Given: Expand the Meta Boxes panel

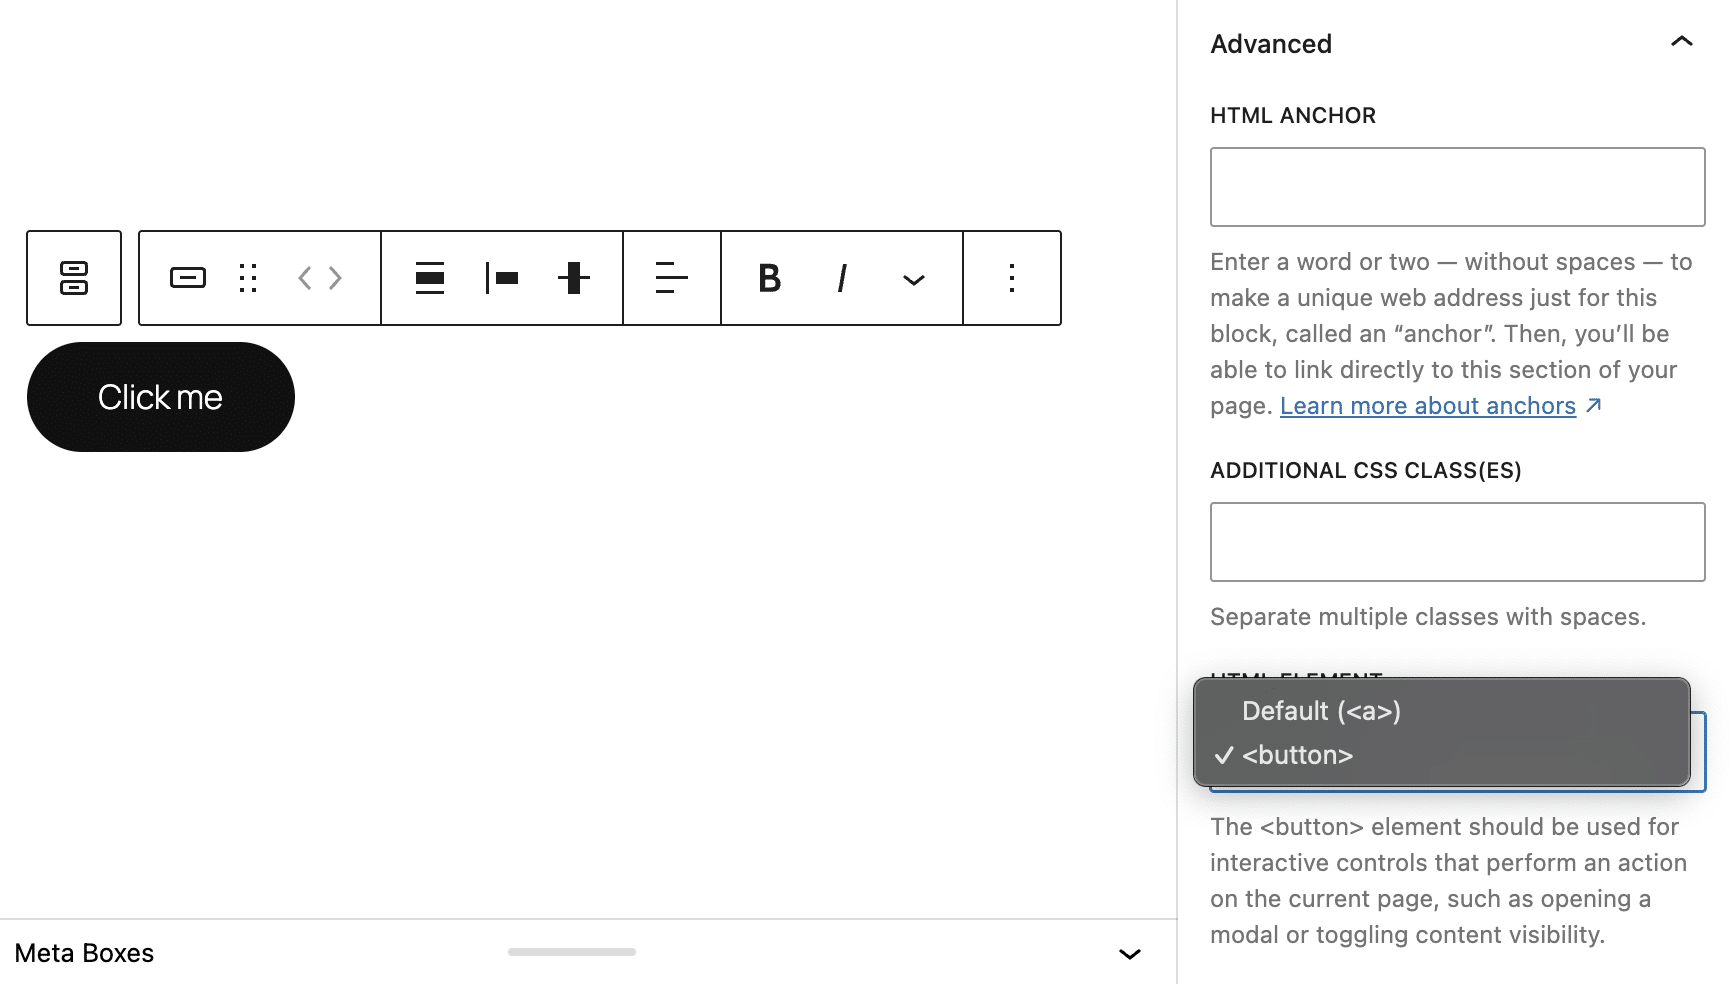Looking at the screenshot, I should [x=1128, y=953].
